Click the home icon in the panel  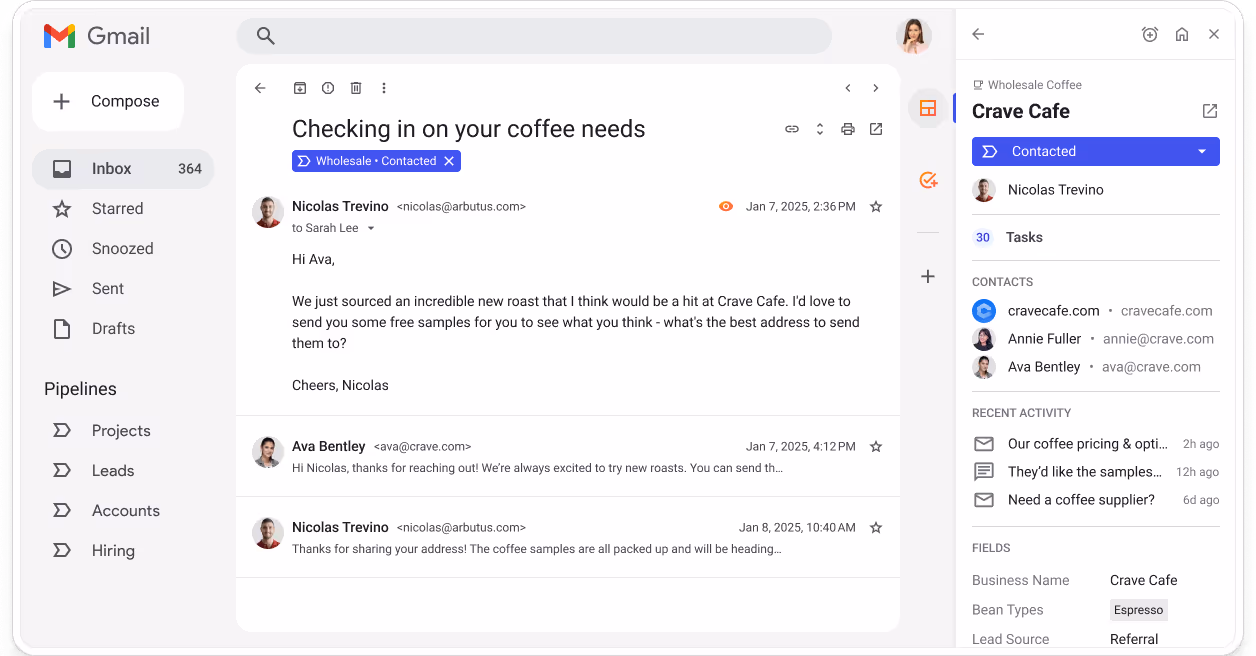point(1182,34)
